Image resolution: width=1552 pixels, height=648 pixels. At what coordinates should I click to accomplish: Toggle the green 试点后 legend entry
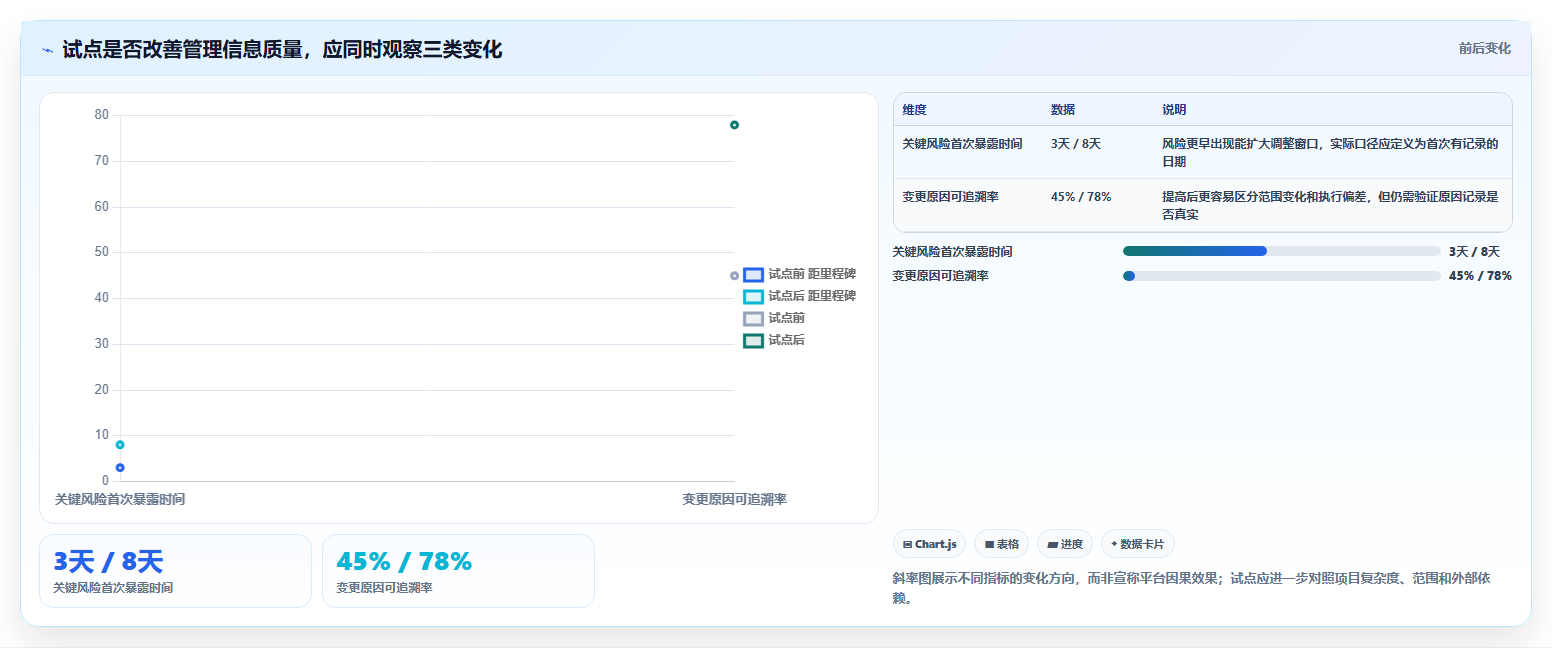pos(774,340)
